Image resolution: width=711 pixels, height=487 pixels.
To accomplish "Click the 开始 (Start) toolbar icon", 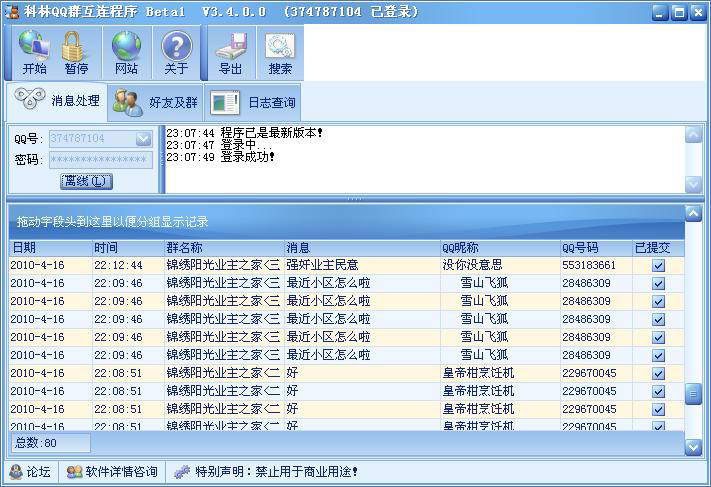I will click(x=35, y=53).
